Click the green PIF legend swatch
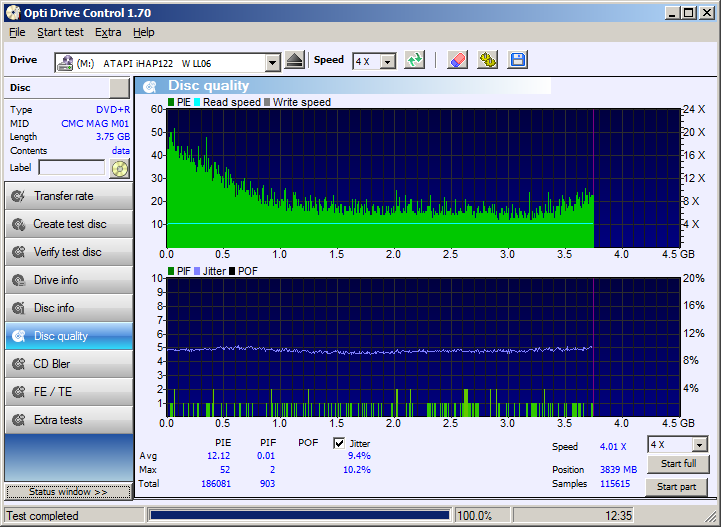 (171, 271)
